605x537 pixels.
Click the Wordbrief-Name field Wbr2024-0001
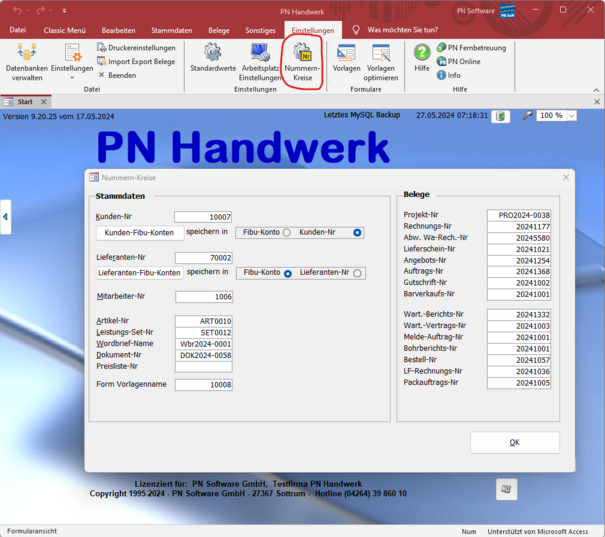pyautogui.click(x=203, y=344)
